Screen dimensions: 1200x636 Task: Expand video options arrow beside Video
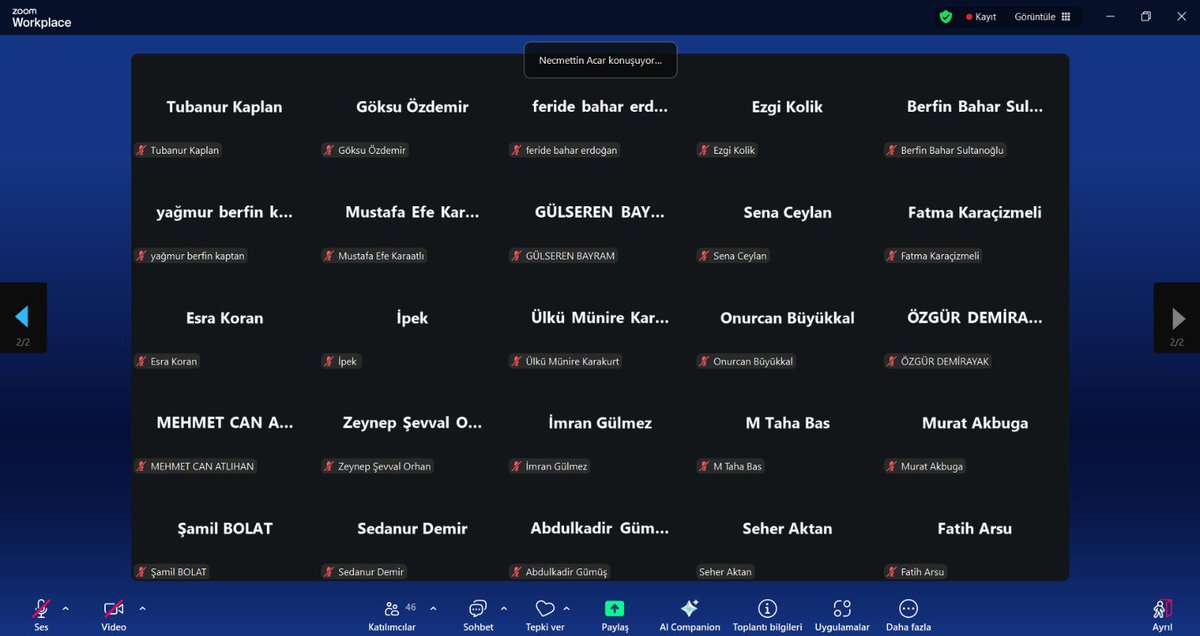tap(142, 608)
